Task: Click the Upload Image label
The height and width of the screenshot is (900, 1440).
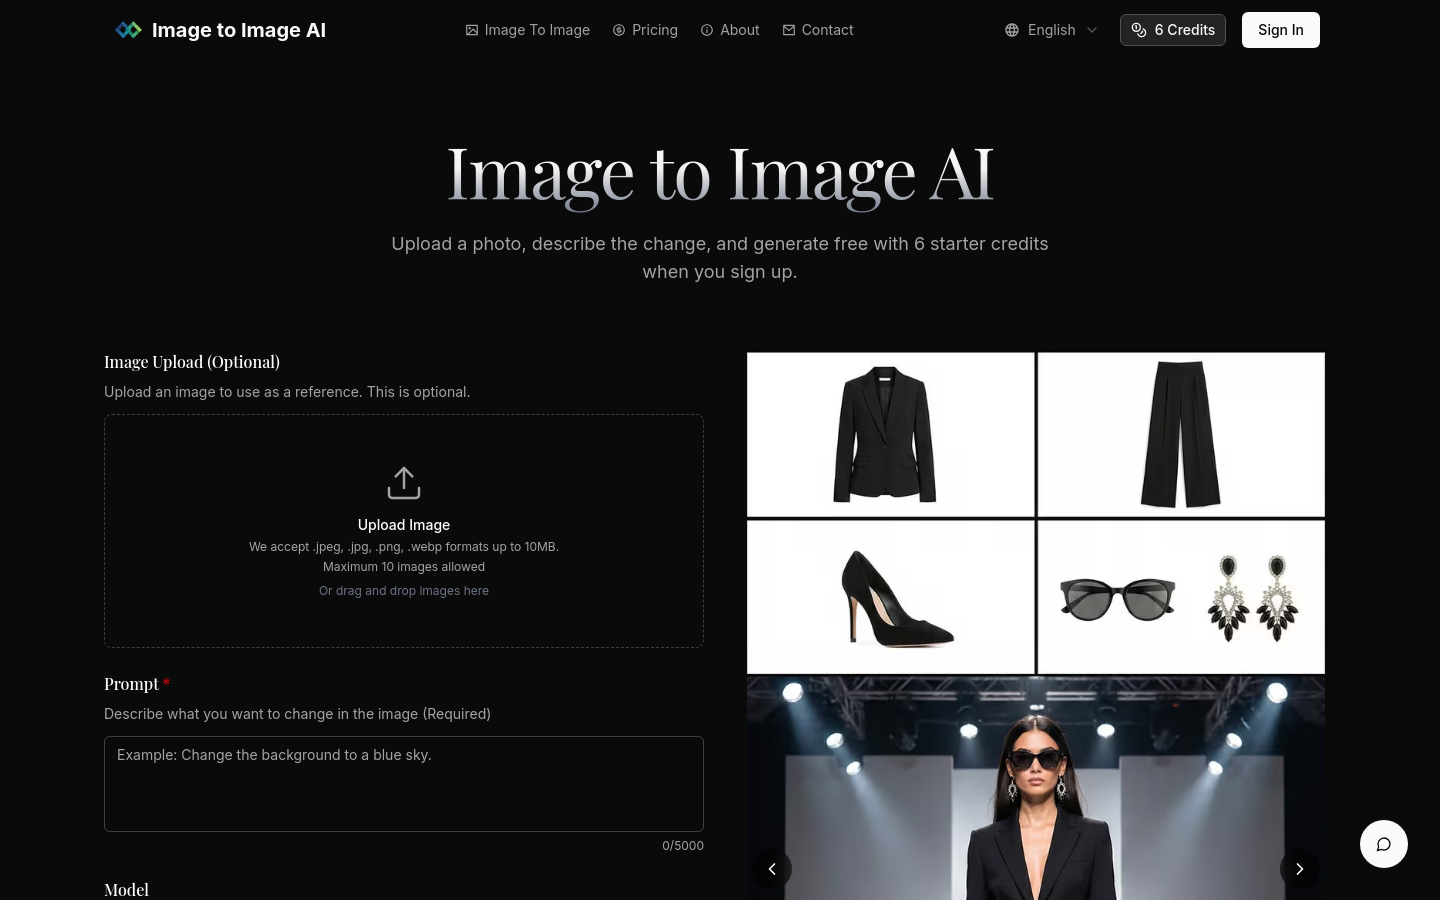Action: [x=404, y=525]
